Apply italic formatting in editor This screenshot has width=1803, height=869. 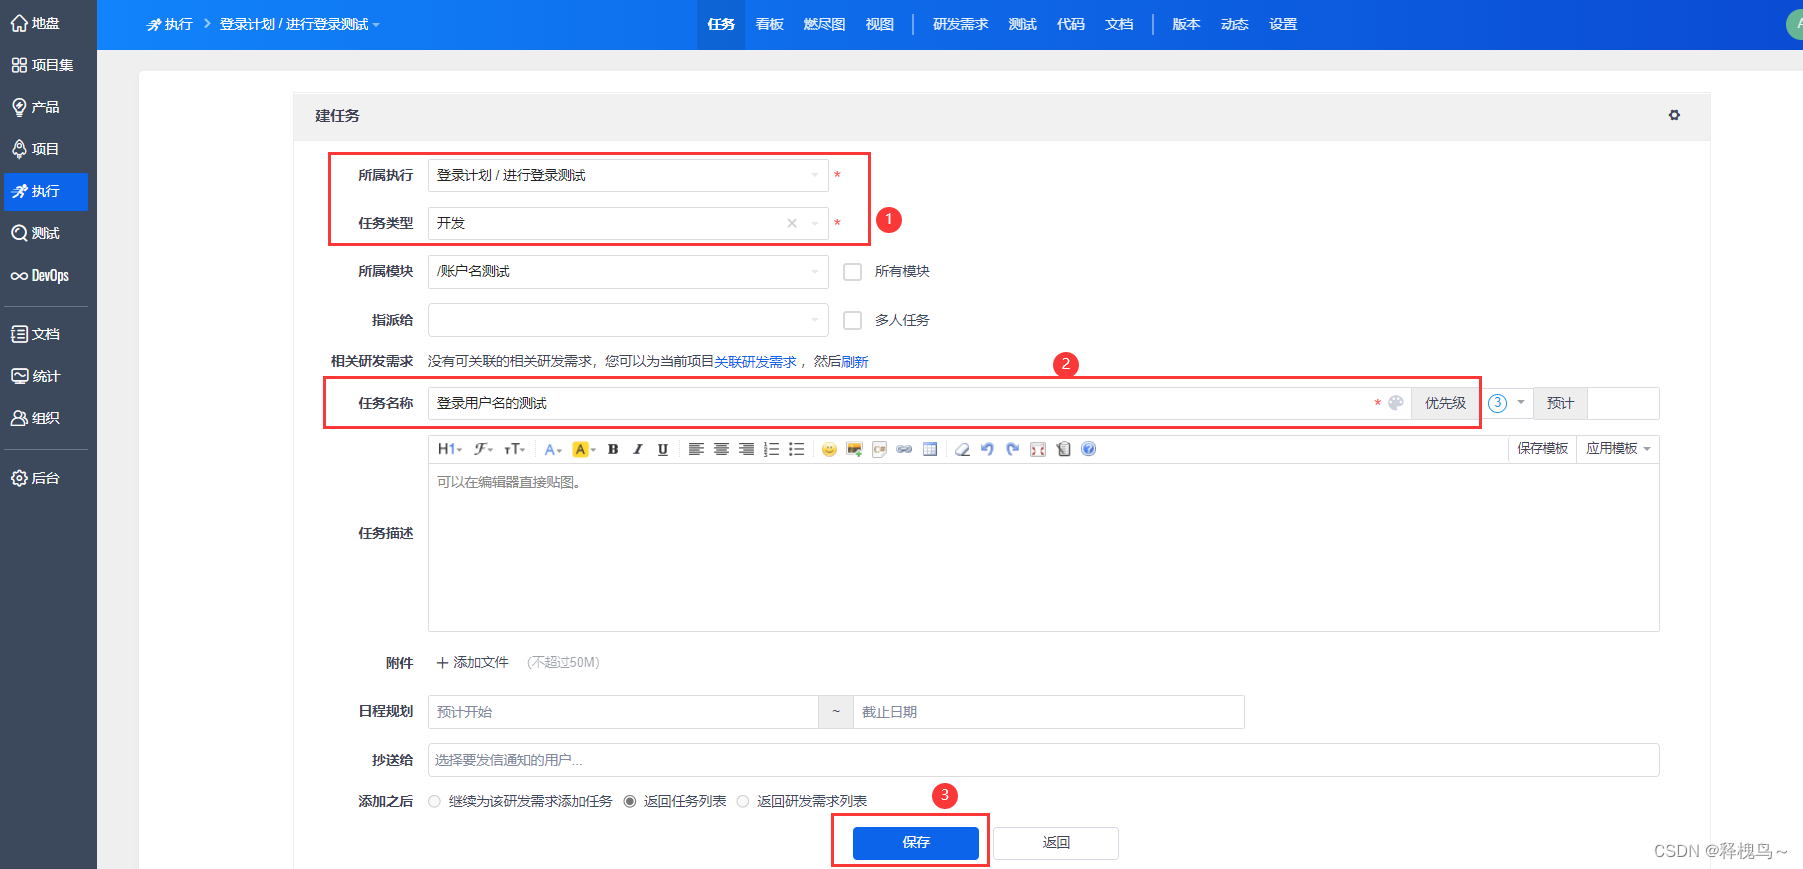(638, 449)
